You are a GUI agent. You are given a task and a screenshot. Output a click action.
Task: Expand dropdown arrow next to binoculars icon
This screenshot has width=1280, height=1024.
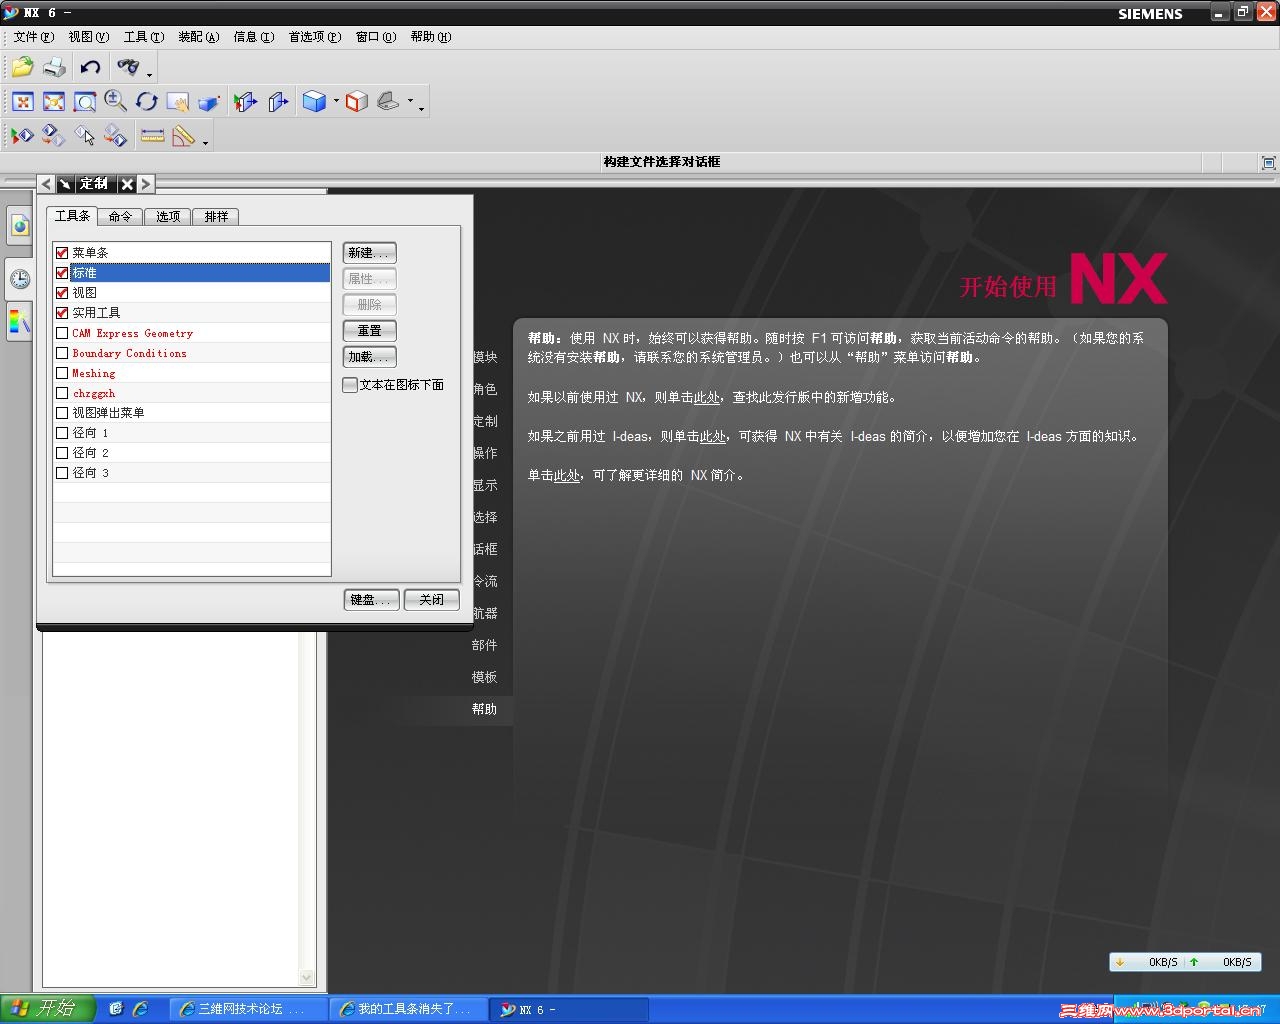pos(149,74)
